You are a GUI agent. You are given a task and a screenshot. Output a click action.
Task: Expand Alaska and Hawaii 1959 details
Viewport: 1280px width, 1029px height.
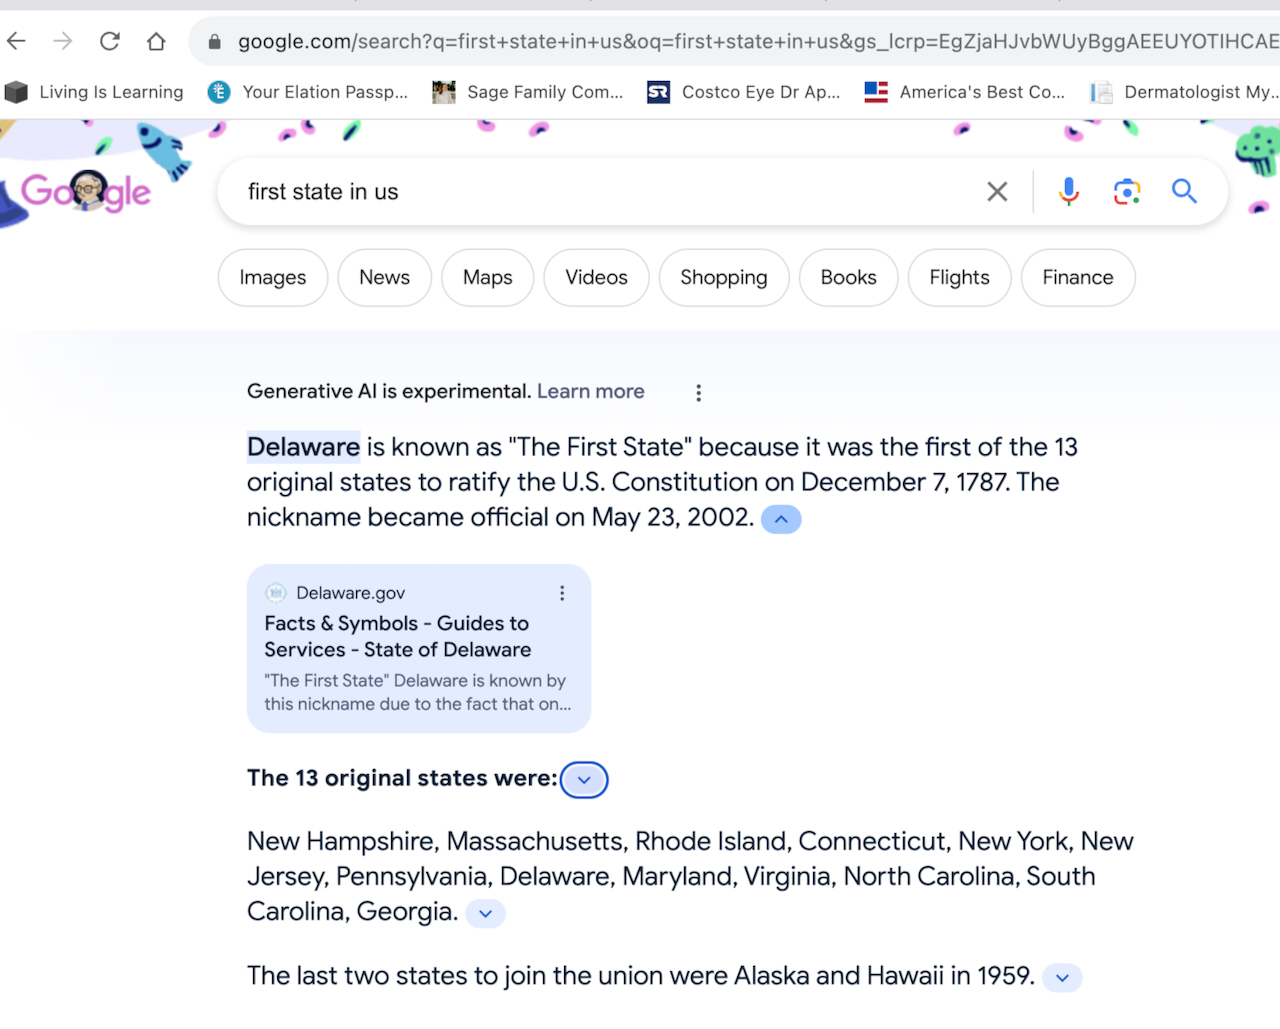1062,977
